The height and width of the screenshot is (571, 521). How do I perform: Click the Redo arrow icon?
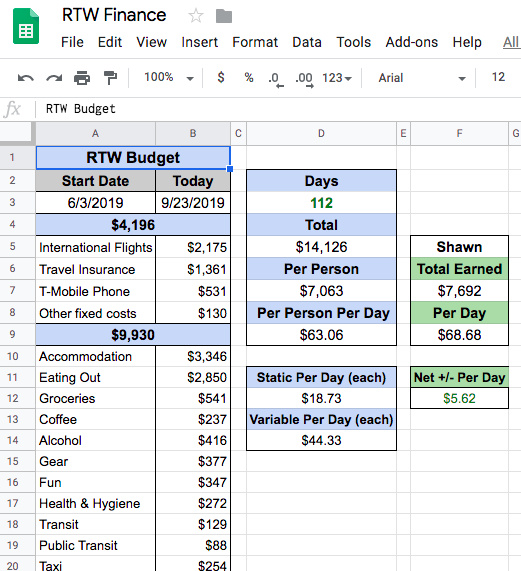(x=54, y=78)
